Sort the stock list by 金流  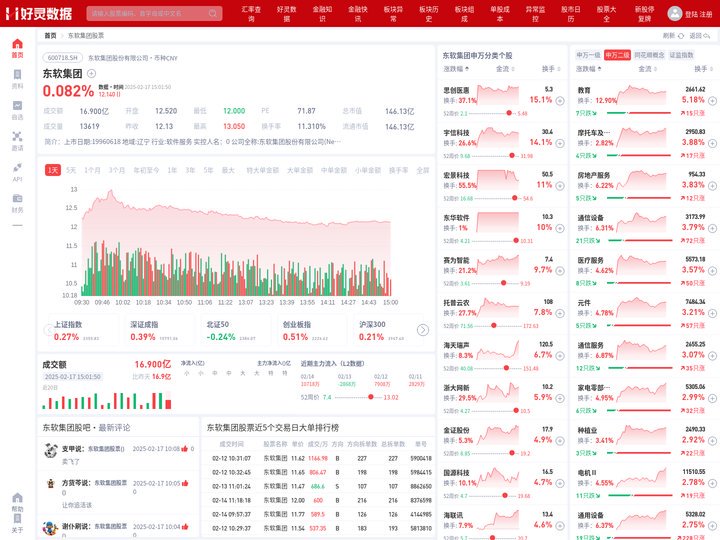[x=505, y=69]
